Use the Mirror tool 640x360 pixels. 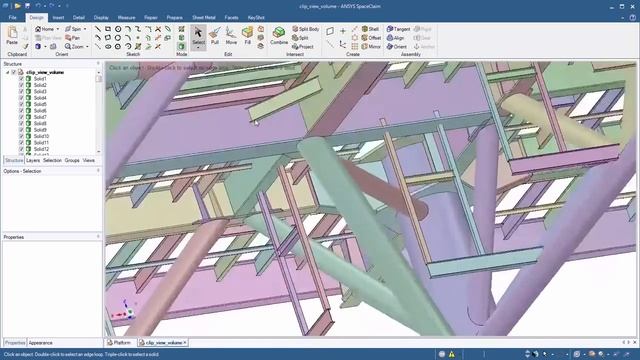pyautogui.click(x=371, y=47)
